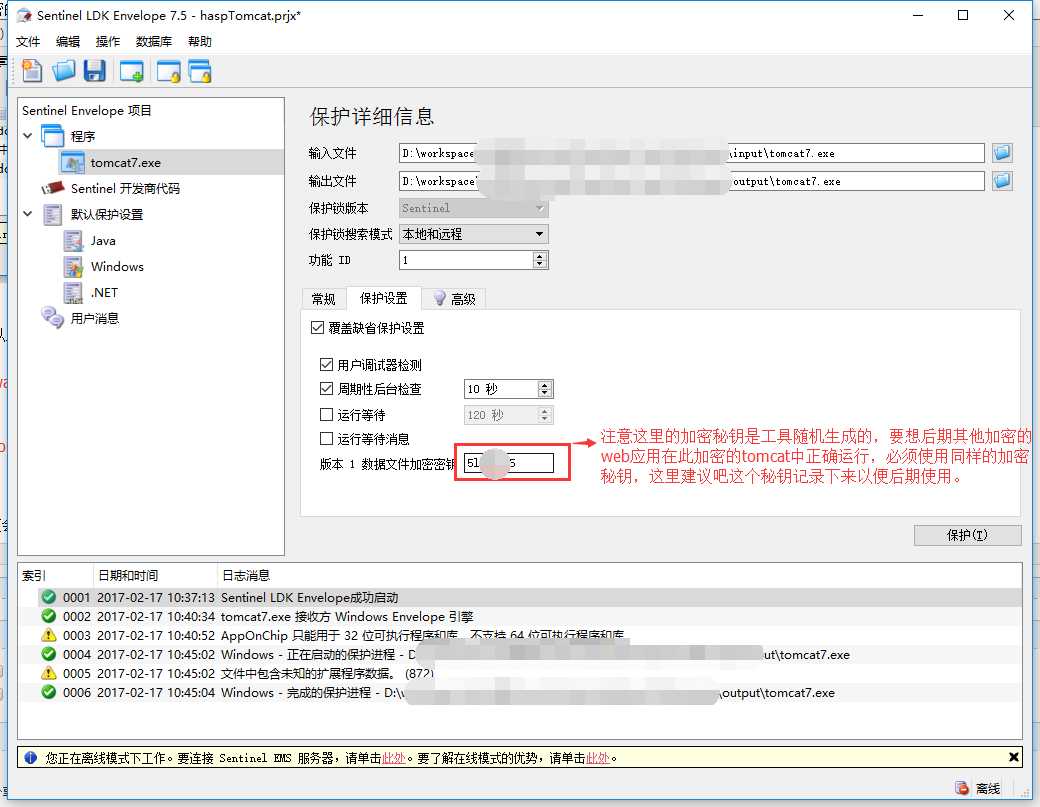Click the warning icon of log entry 0005
Viewport: 1040px width, 807px height.
(x=48, y=673)
